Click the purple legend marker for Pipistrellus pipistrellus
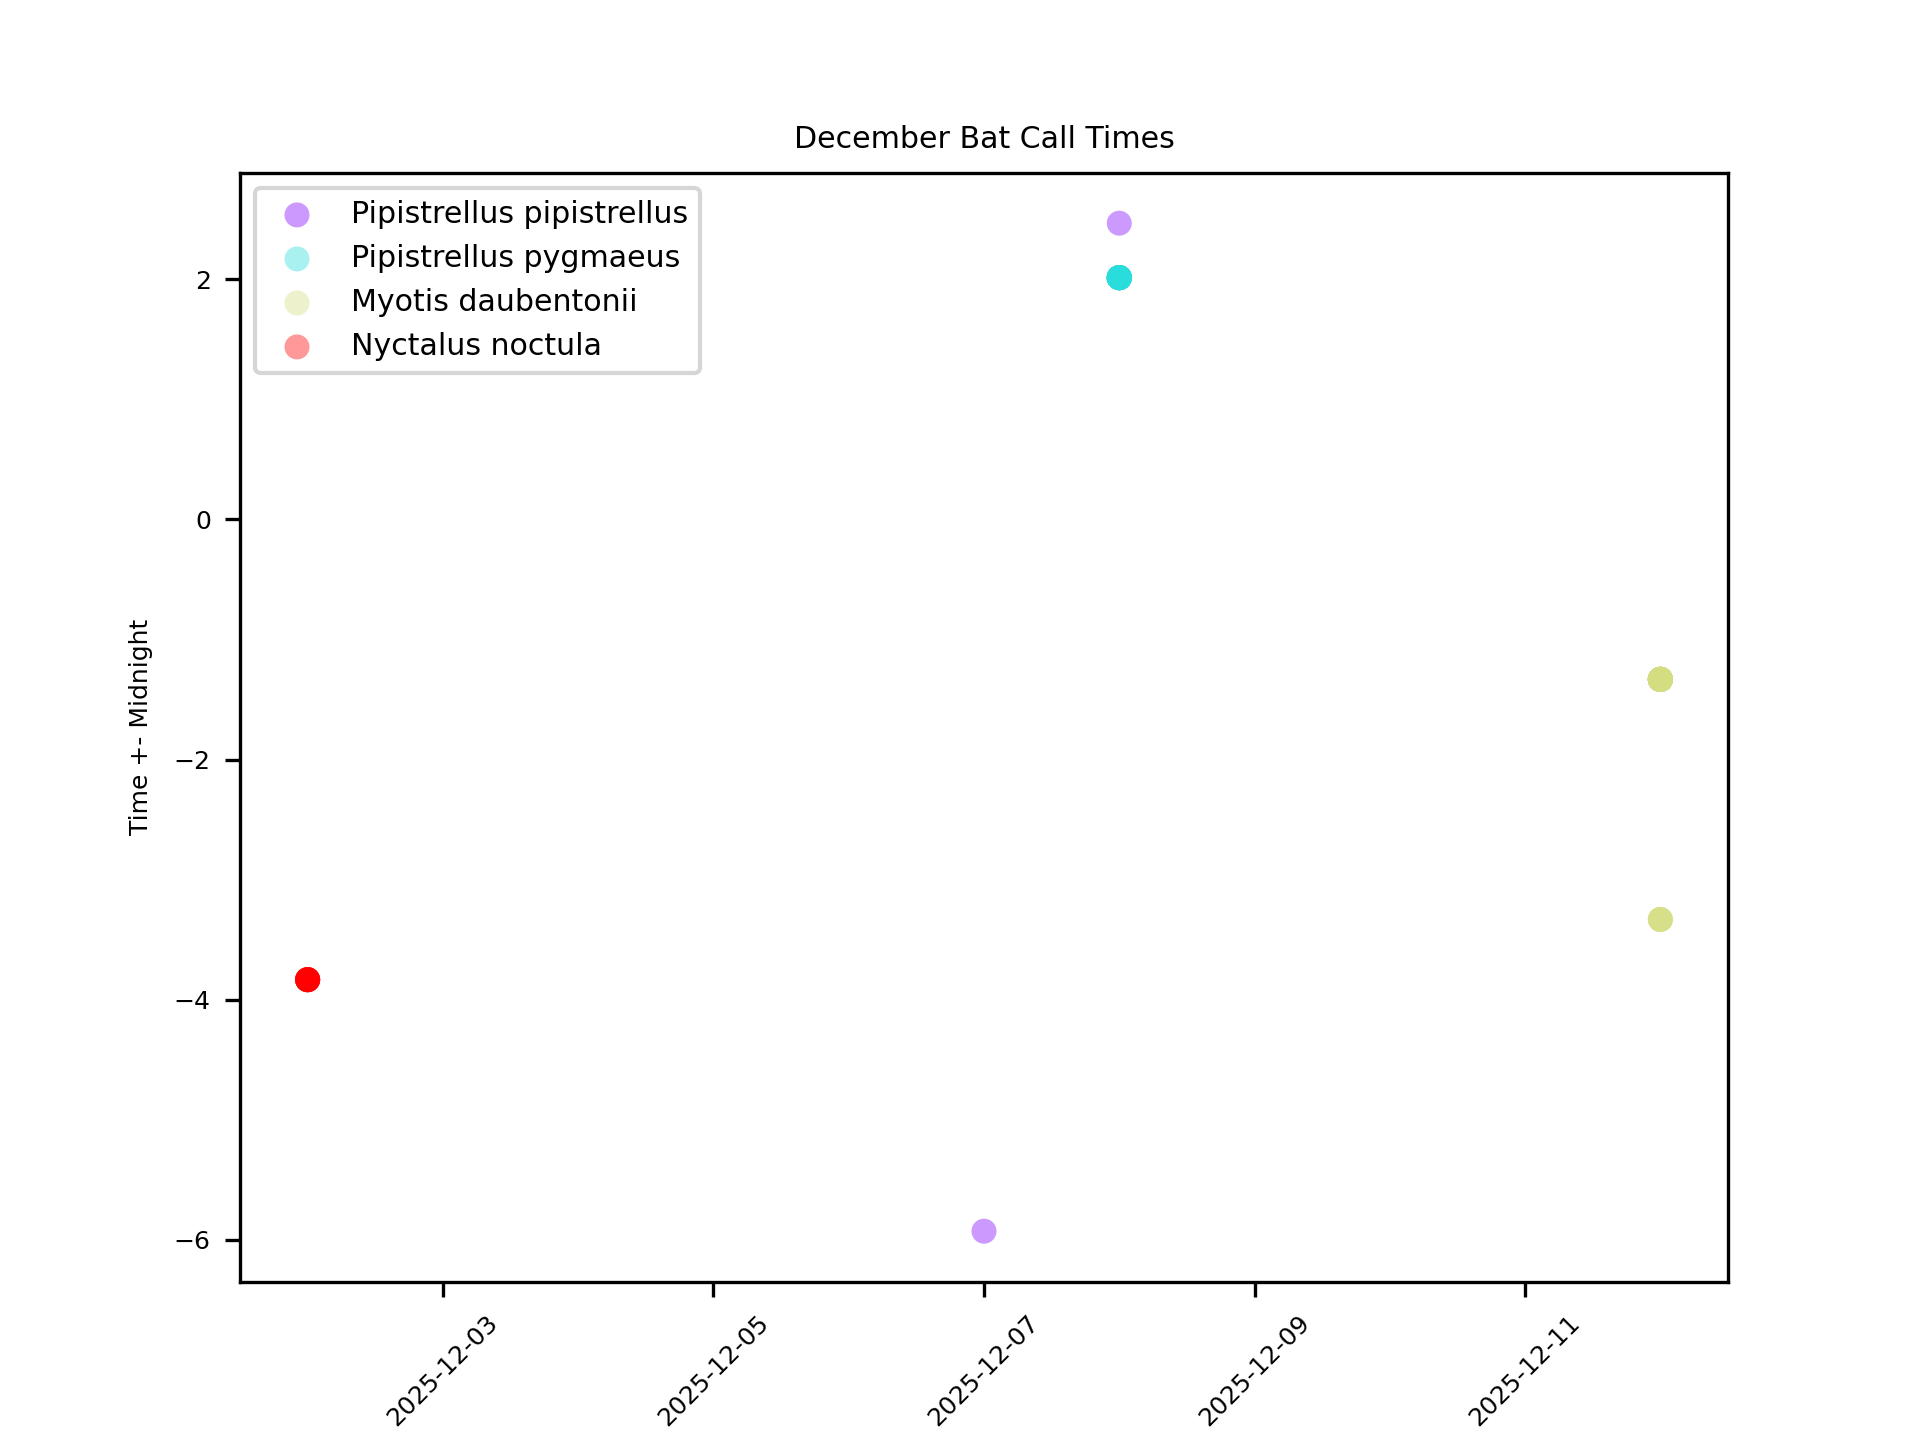 pyautogui.click(x=297, y=214)
